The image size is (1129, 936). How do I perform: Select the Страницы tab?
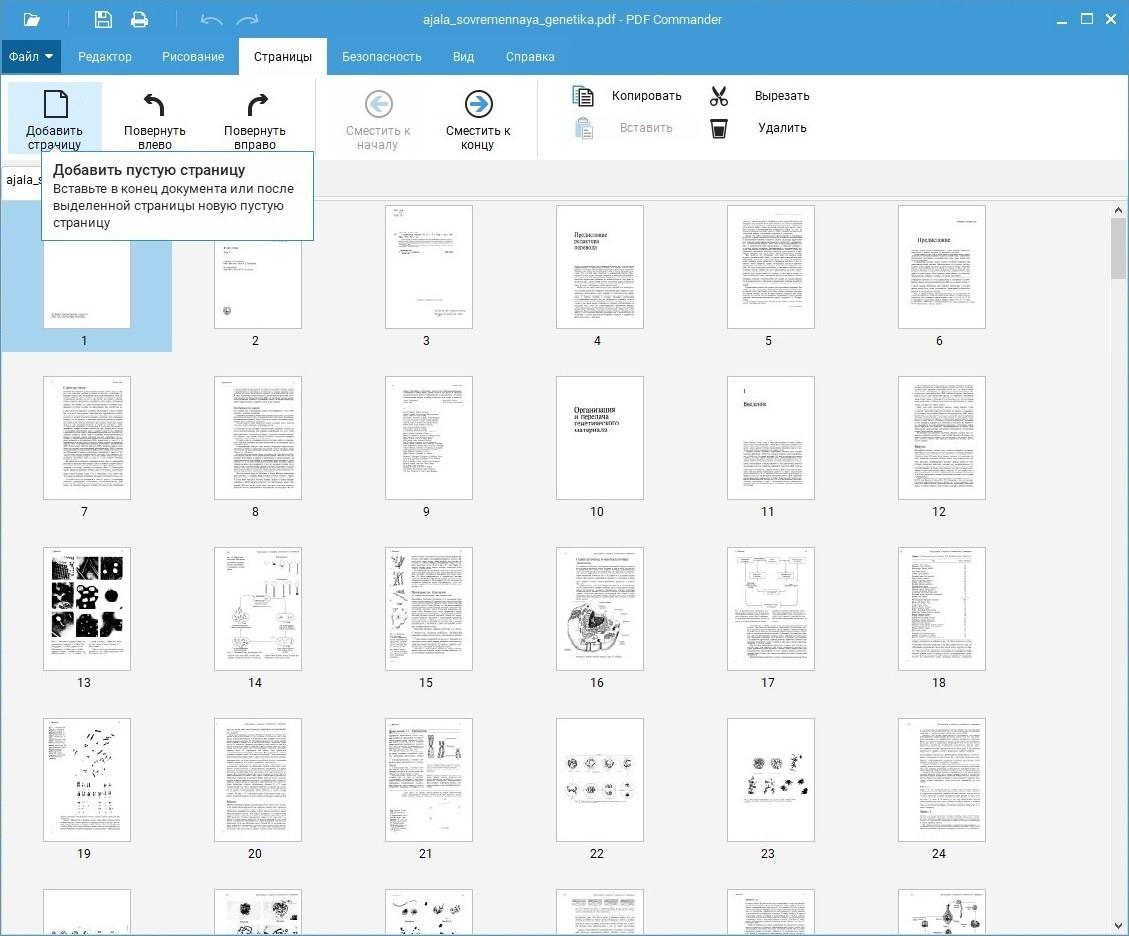coord(282,56)
